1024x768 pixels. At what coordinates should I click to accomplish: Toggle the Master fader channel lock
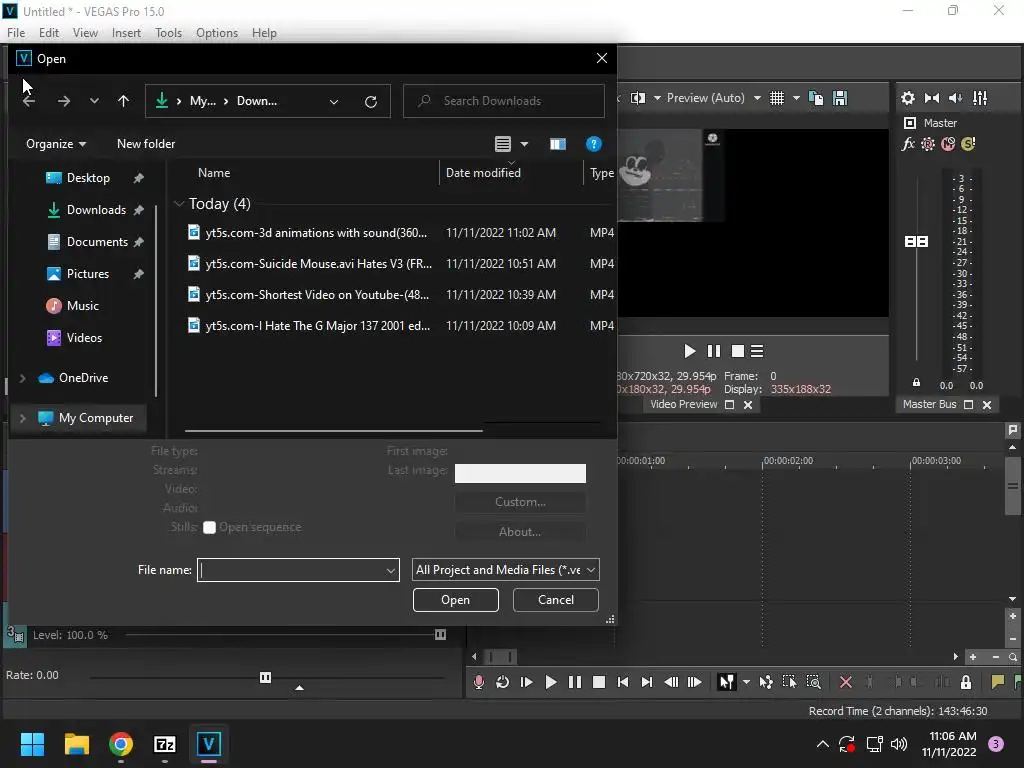[916, 383]
